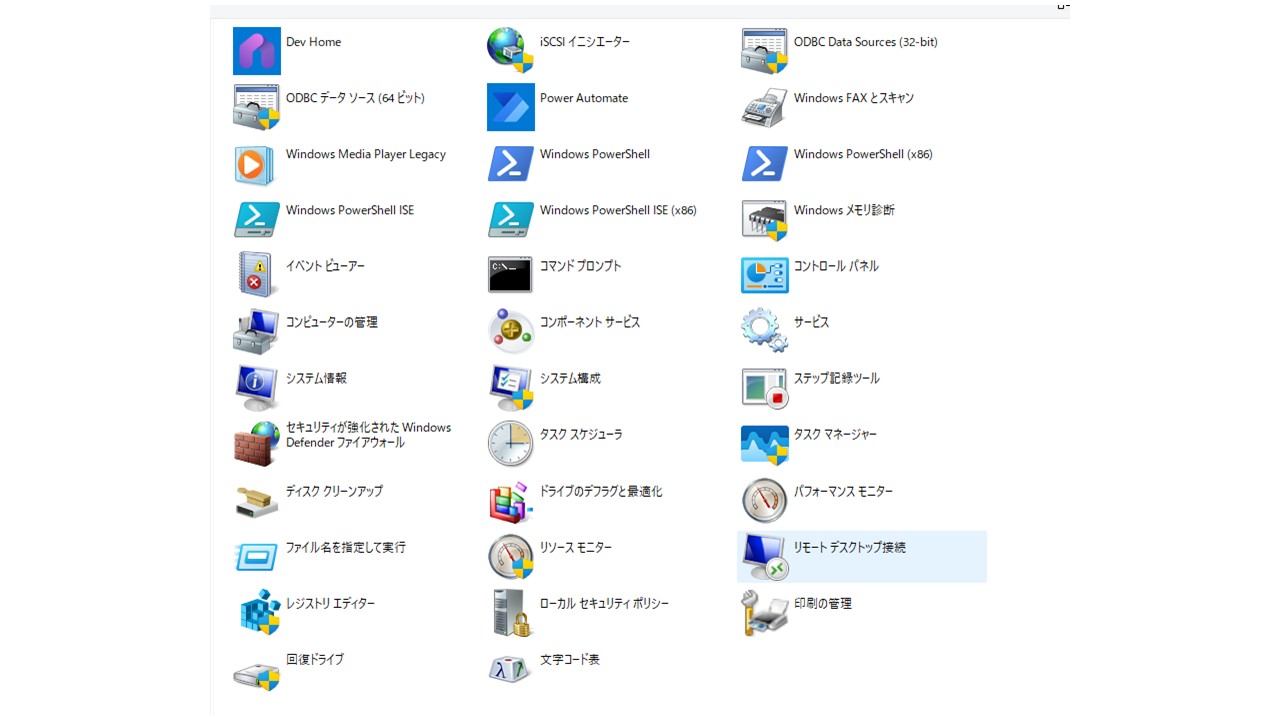
Task: Click the '印刷の管理' label text
Action: pyautogui.click(x=823, y=603)
